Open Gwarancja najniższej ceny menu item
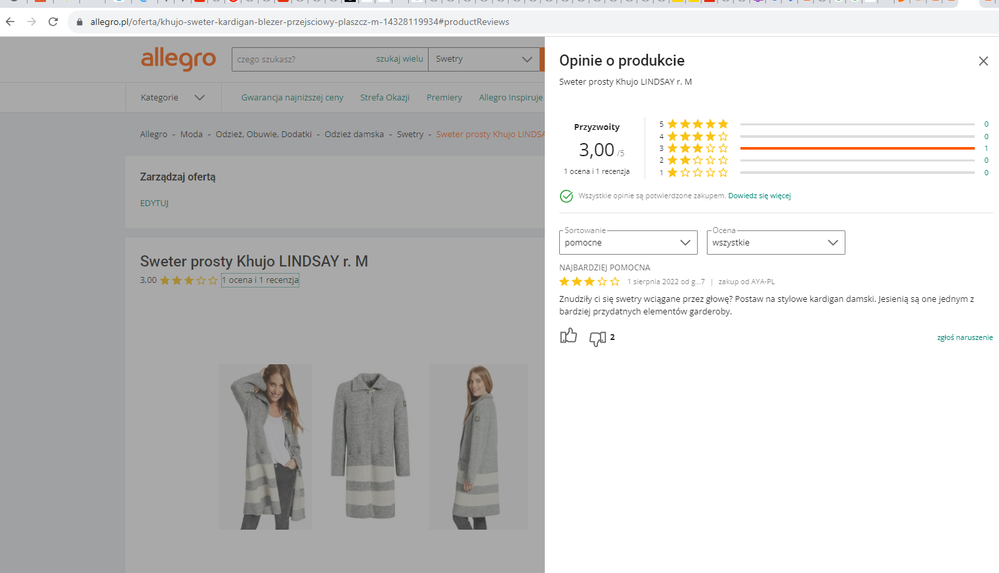 (x=292, y=98)
